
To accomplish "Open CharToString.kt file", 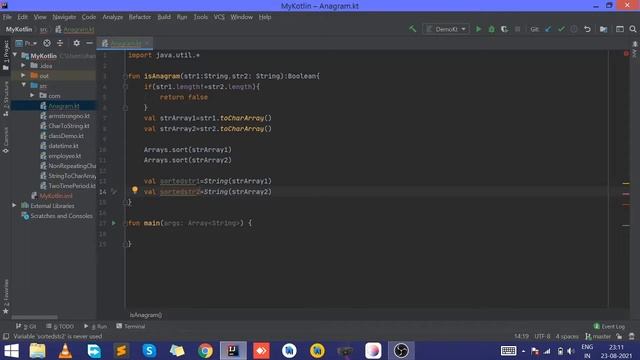I will (69, 126).
